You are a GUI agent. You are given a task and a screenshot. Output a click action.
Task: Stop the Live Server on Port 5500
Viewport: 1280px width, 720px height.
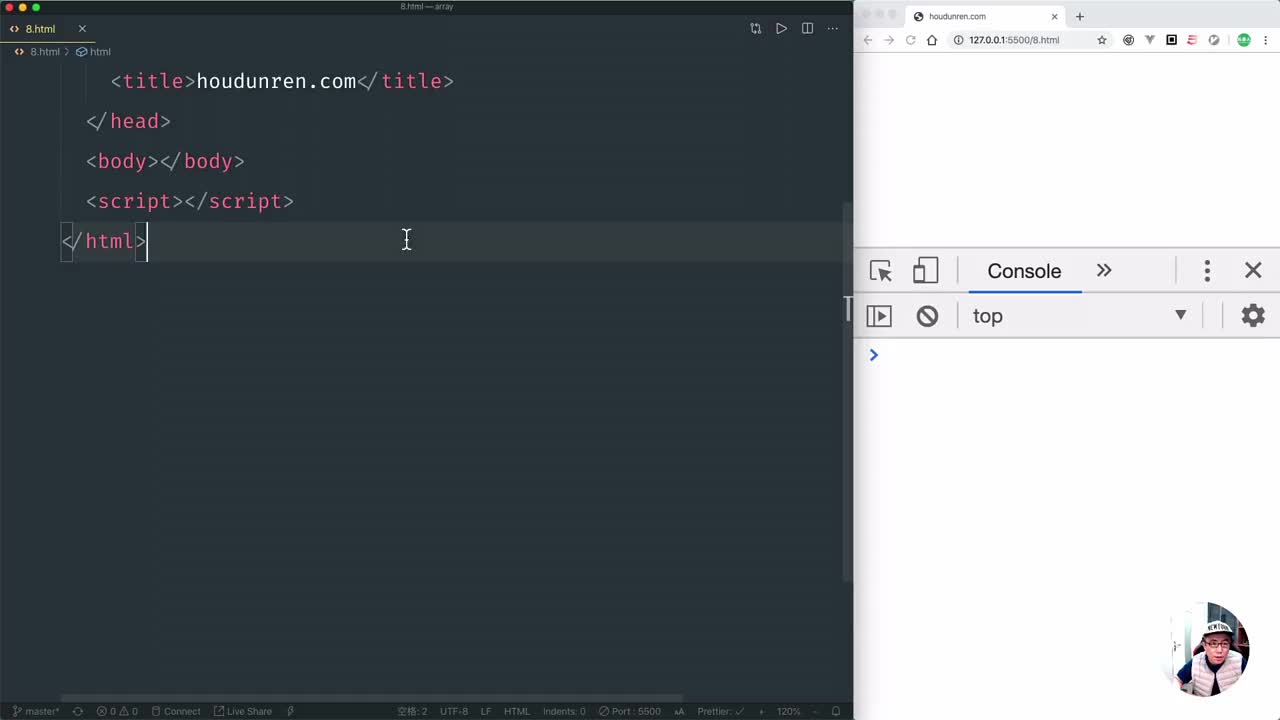pyautogui.click(x=630, y=711)
